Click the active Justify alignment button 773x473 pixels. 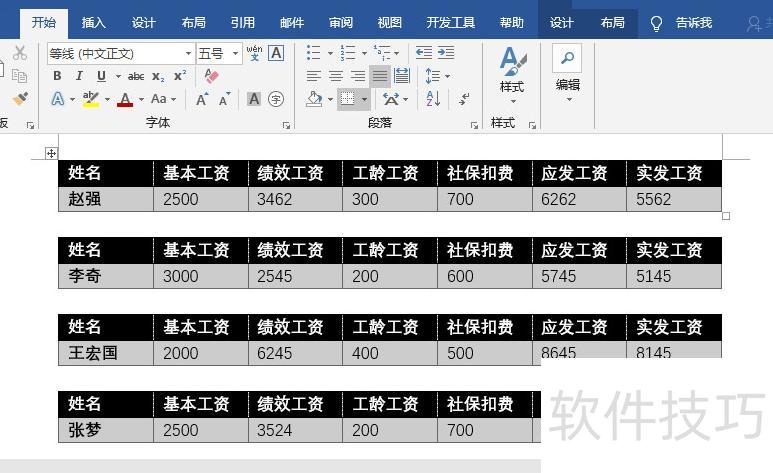380,76
